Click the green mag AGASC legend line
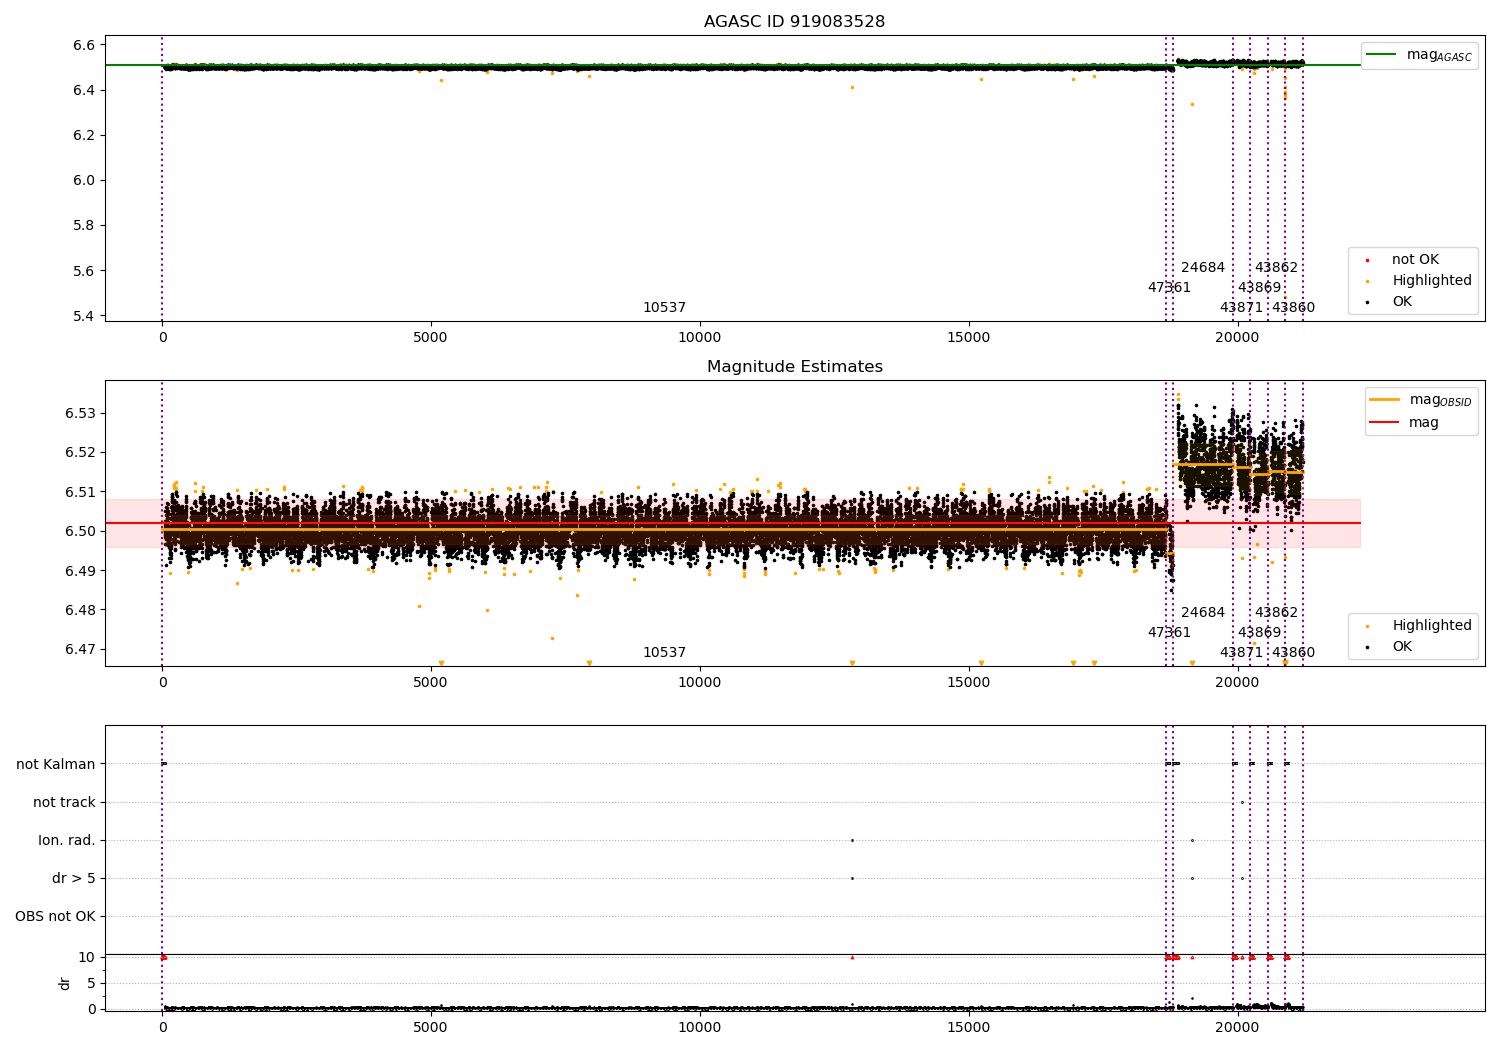The height and width of the screenshot is (1050, 1500). point(1381,55)
